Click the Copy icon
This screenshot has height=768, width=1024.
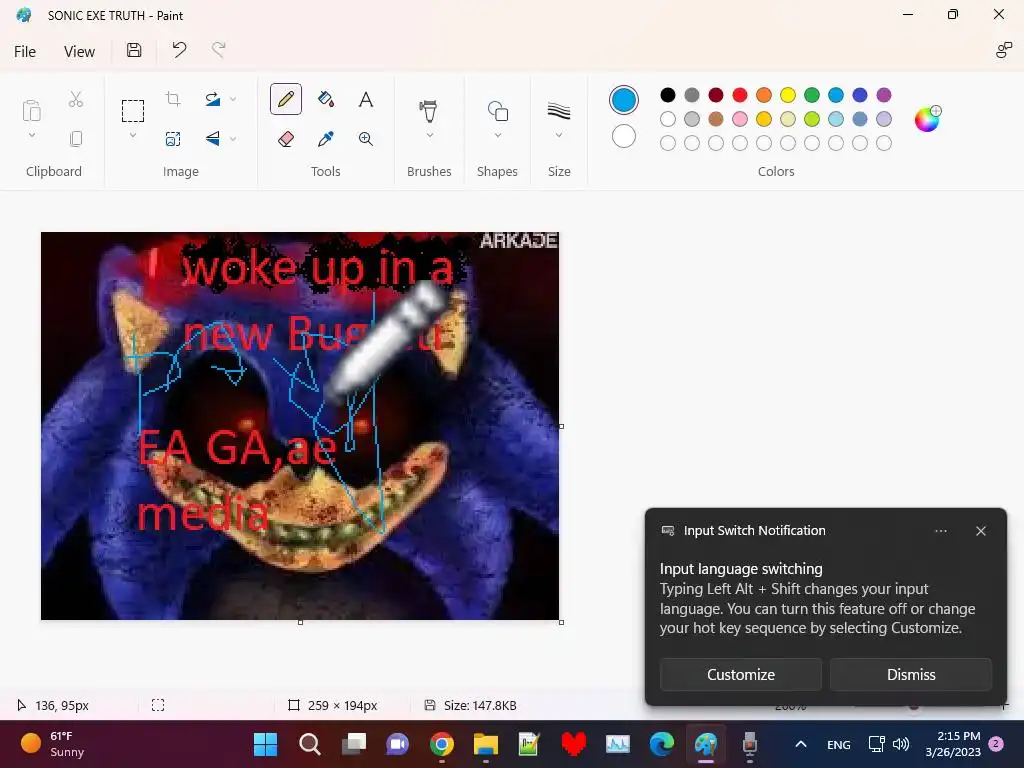(76, 138)
